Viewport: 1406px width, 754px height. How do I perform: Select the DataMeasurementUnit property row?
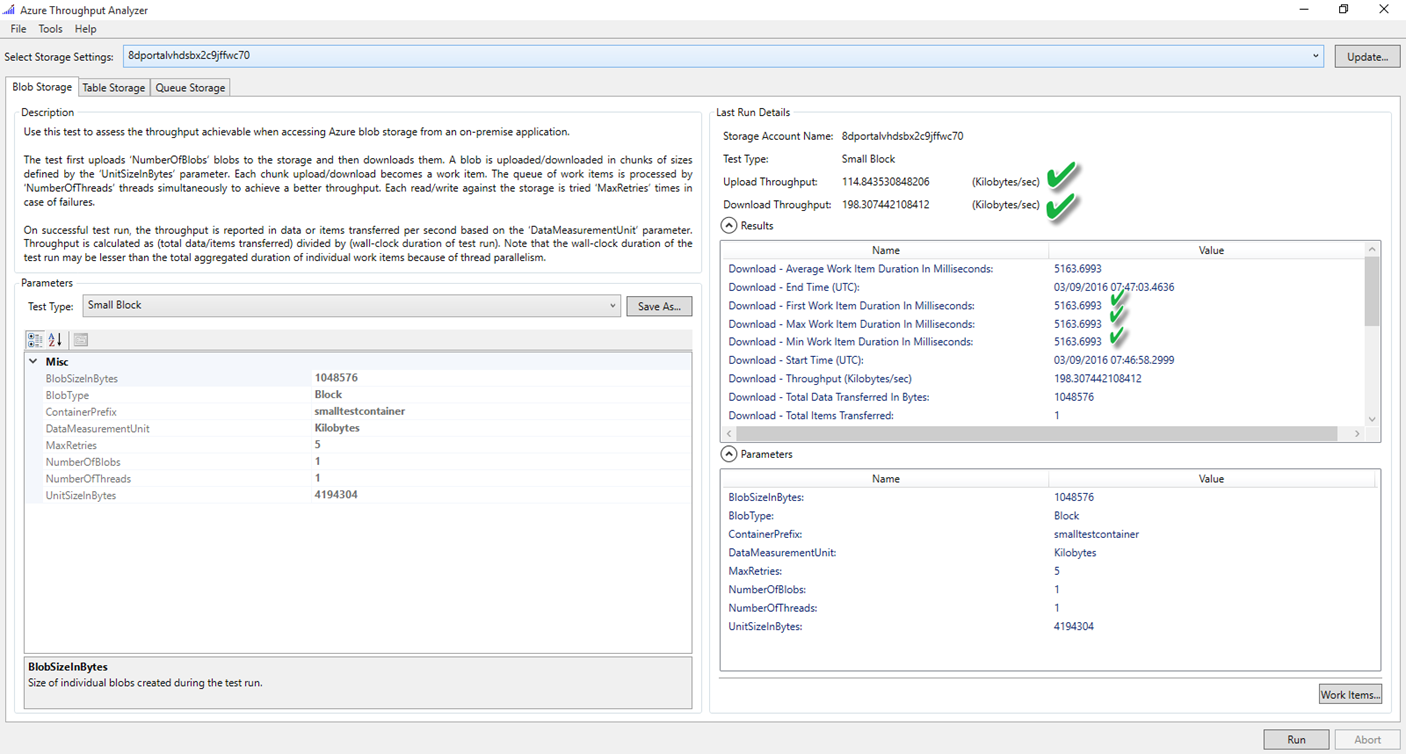tap(358, 428)
